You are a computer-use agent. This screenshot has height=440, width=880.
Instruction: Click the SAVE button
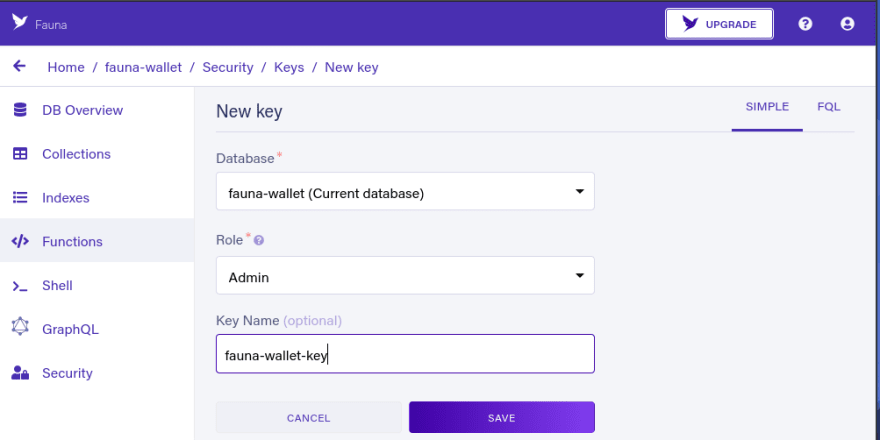click(502, 418)
